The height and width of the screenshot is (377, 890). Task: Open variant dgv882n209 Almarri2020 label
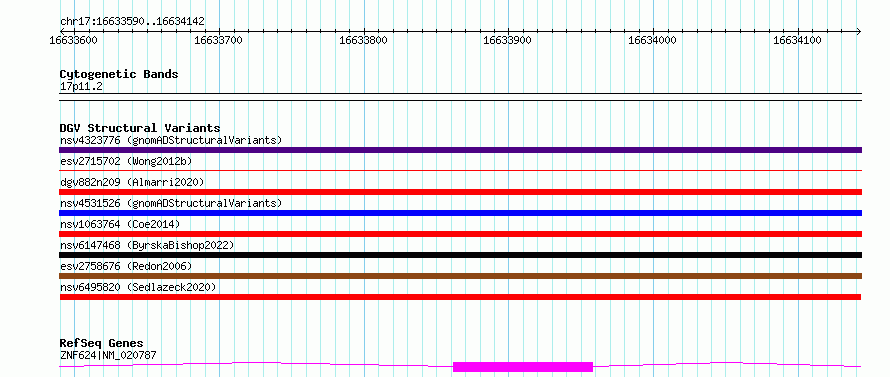click(132, 182)
